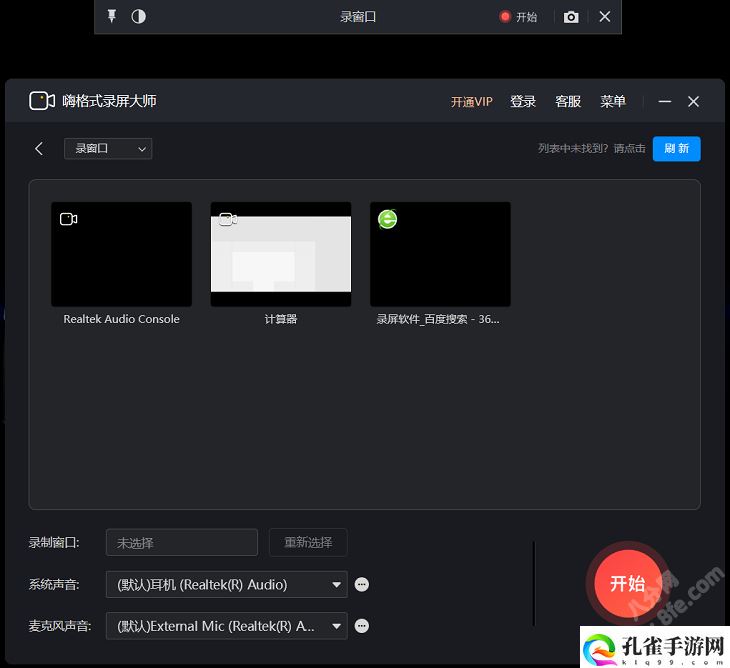Open the 麦克风声音 device dropdown
This screenshot has width=730, height=668.
[227, 626]
